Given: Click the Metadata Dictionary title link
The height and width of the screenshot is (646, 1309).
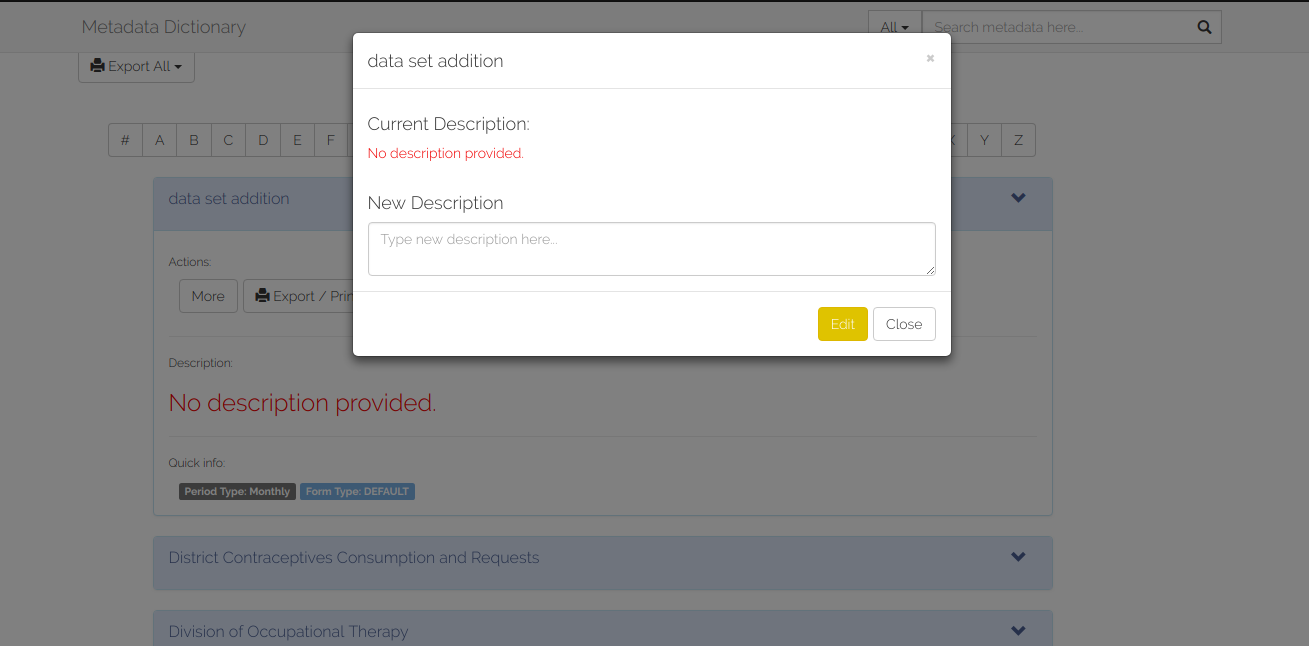Looking at the screenshot, I should tap(163, 27).
